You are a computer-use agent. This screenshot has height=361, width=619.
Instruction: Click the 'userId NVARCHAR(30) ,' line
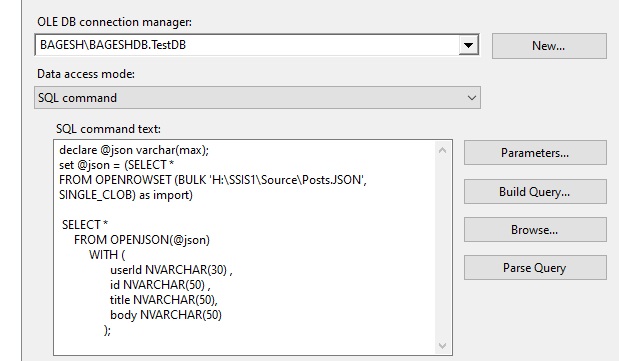171,270
